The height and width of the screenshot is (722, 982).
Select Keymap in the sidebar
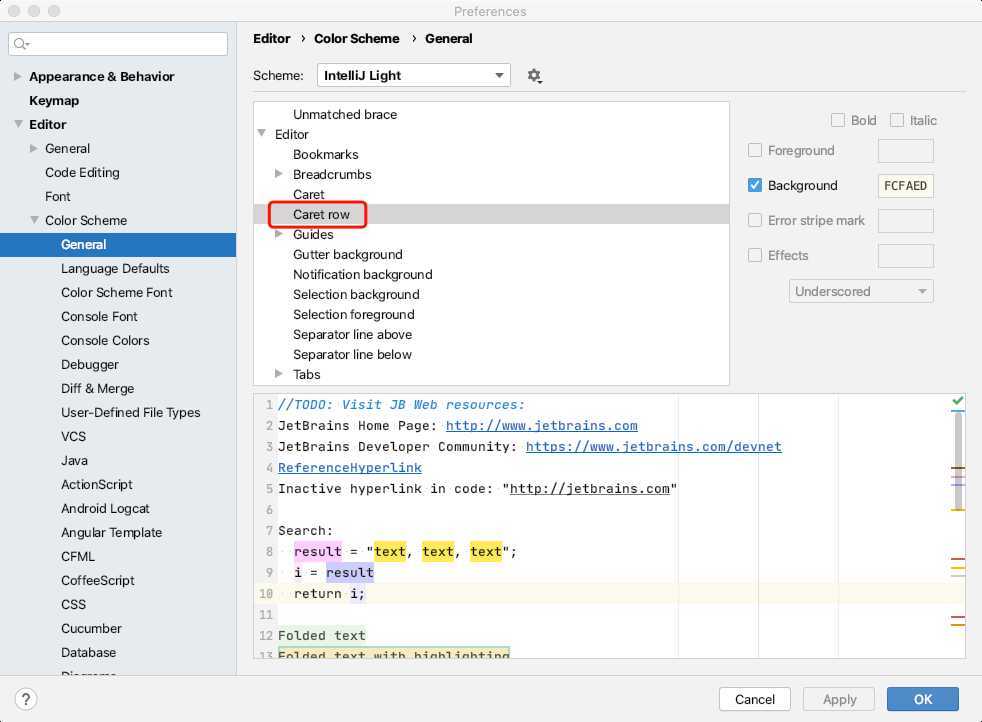[x=54, y=100]
